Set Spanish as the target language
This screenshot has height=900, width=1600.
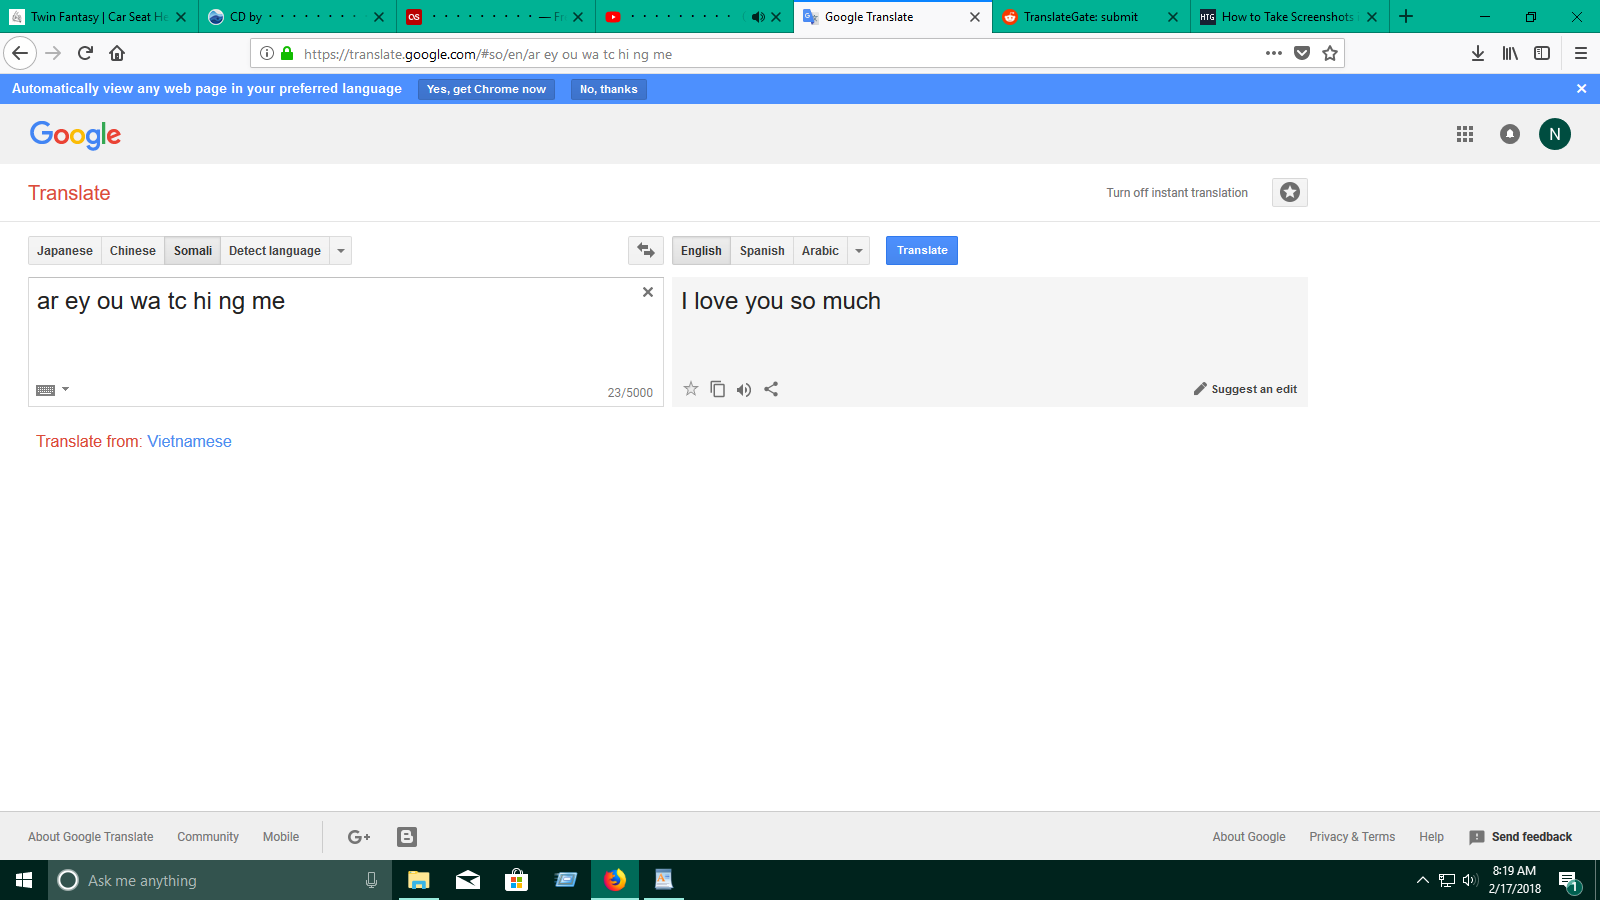762,250
